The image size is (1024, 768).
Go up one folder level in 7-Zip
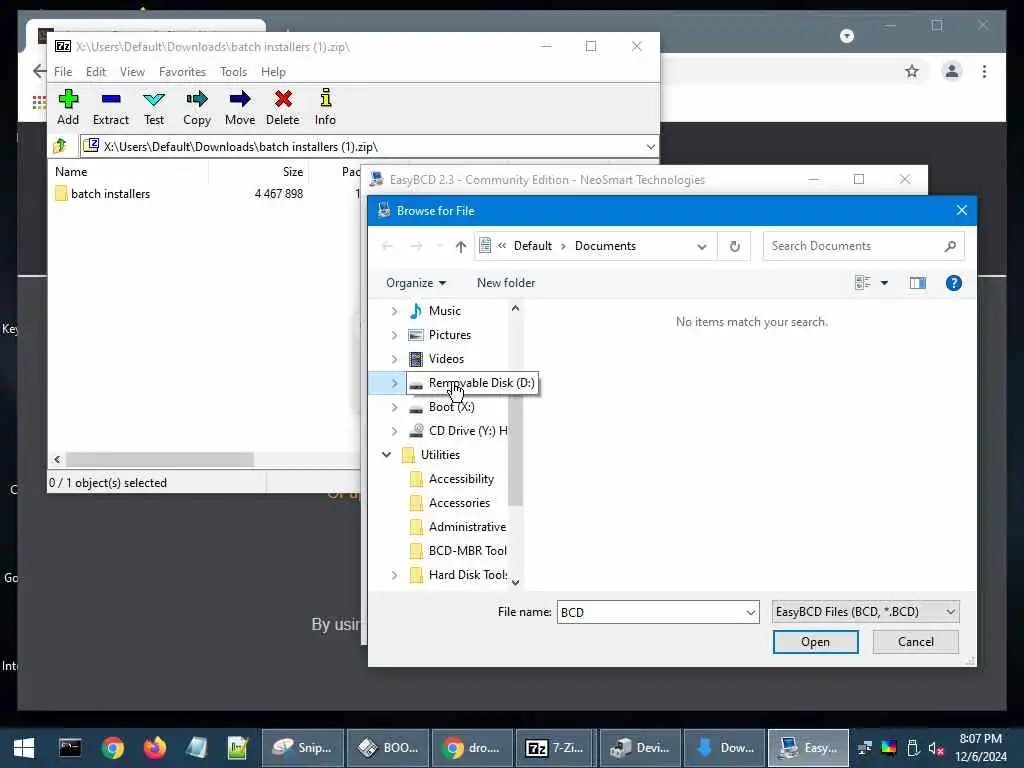coord(60,146)
